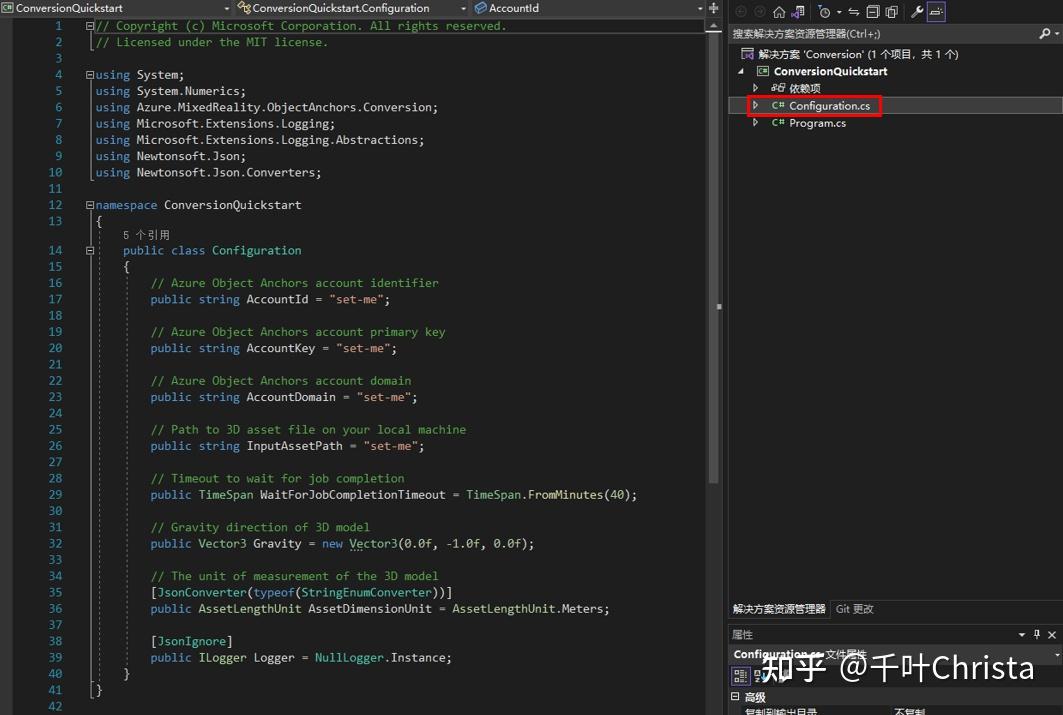Viewport: 1063px width, 715px height.
Task: Expand the 依赖项 node
Action: click(757, 88)
